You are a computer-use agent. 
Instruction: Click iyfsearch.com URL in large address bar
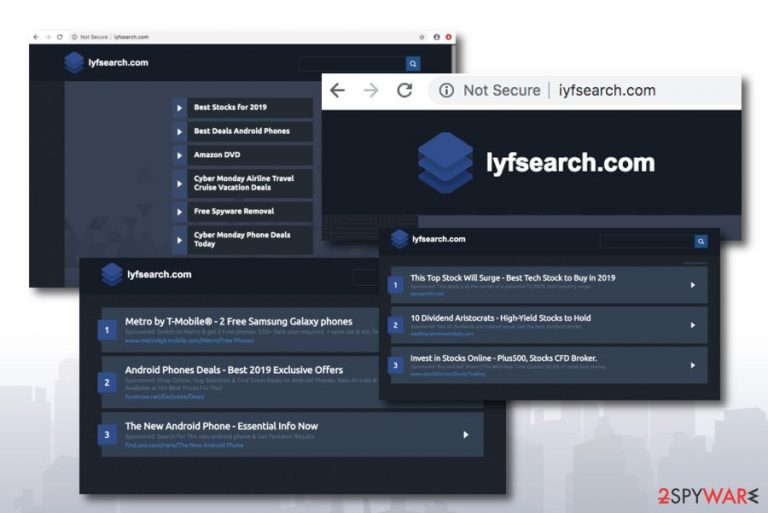coord(607,91)
